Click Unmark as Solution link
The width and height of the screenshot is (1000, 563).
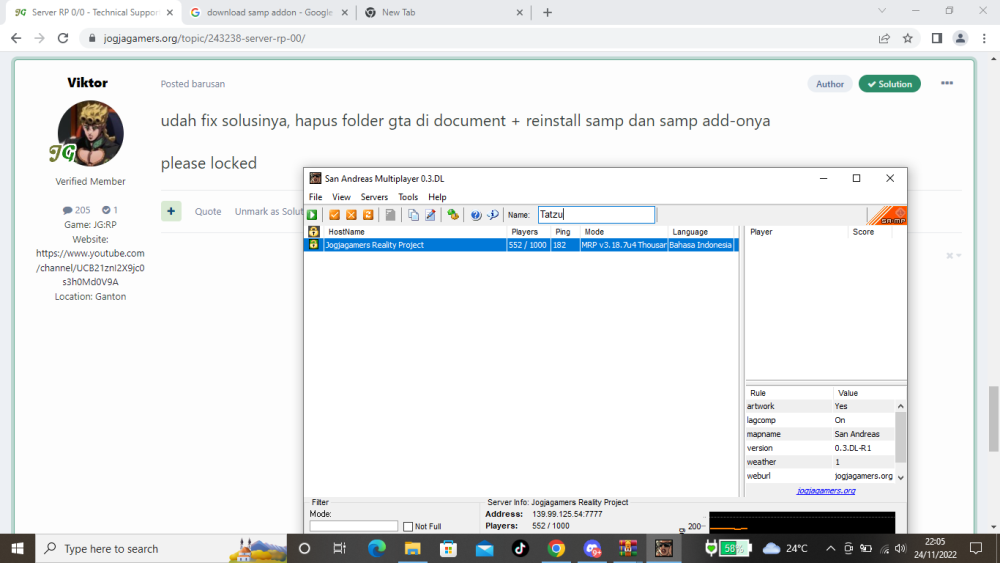tap(268, 211)
